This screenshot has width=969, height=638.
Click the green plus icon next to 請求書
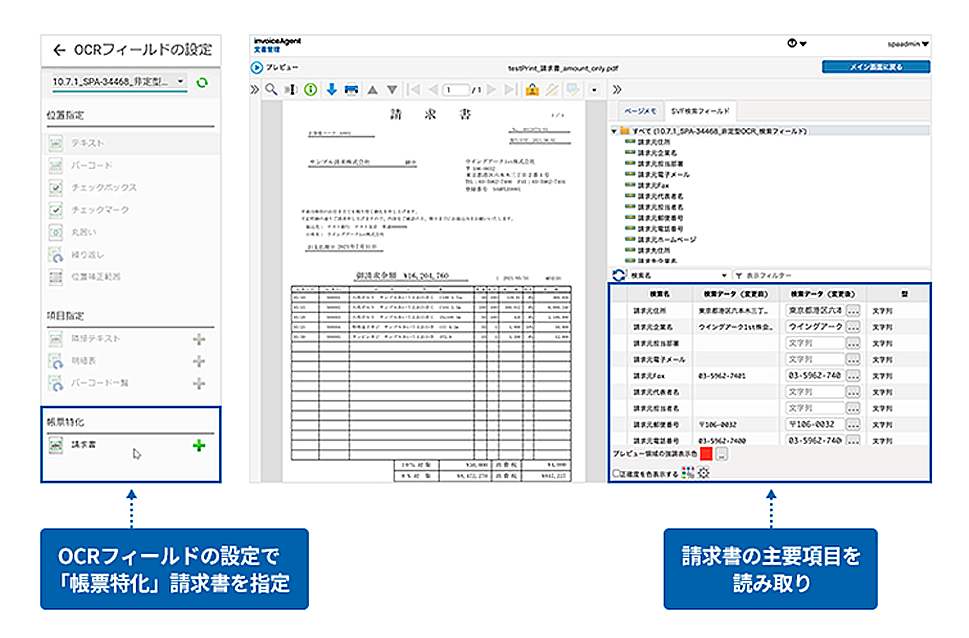pyautogui.click(x=199, y=445)
